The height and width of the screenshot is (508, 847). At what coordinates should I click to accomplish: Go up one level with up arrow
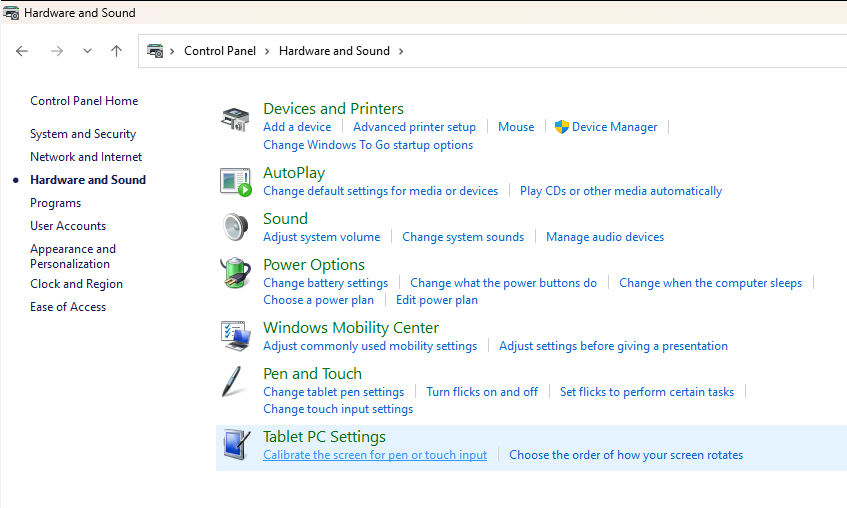pos(116,51)
